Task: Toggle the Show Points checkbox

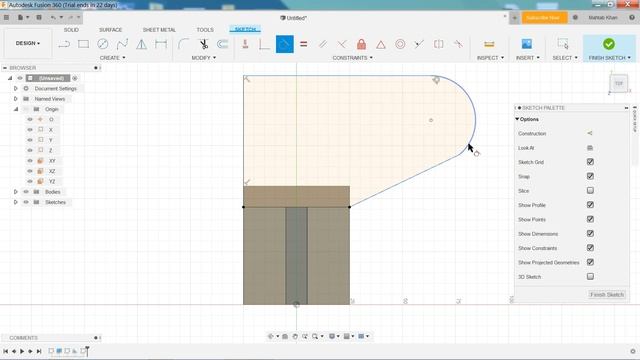Action: 590,219
